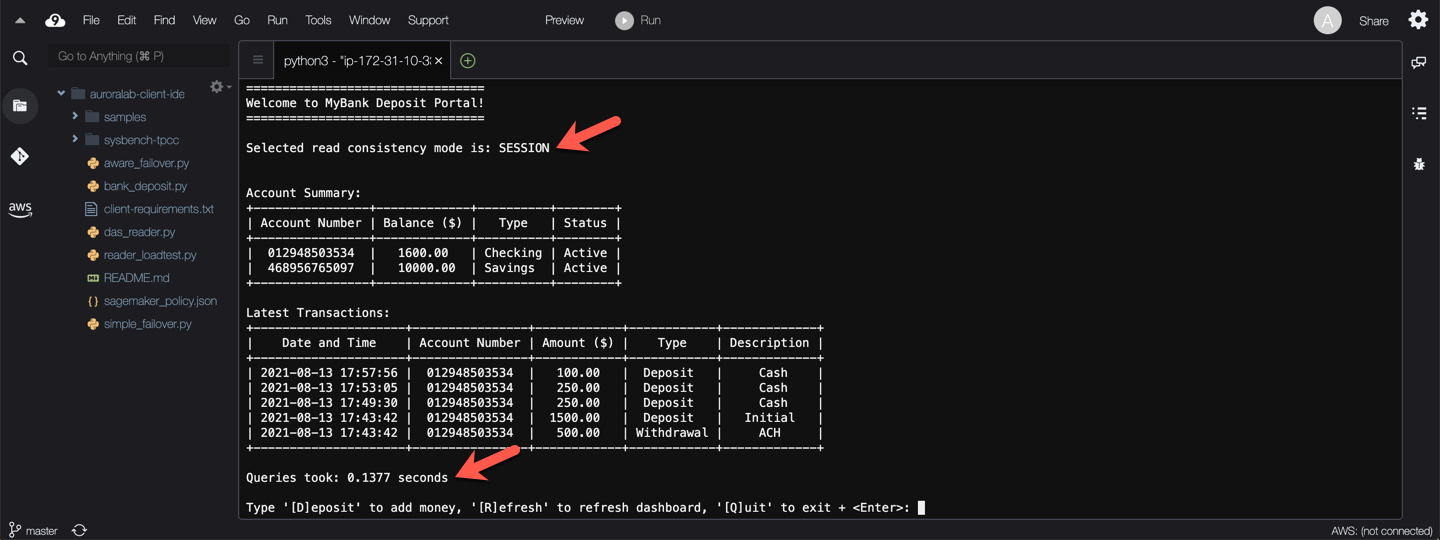The width and height of the screenshot is (1440, 540).
Task: Expand the sysbench-tpcc folder
Action: click(75, 140)
